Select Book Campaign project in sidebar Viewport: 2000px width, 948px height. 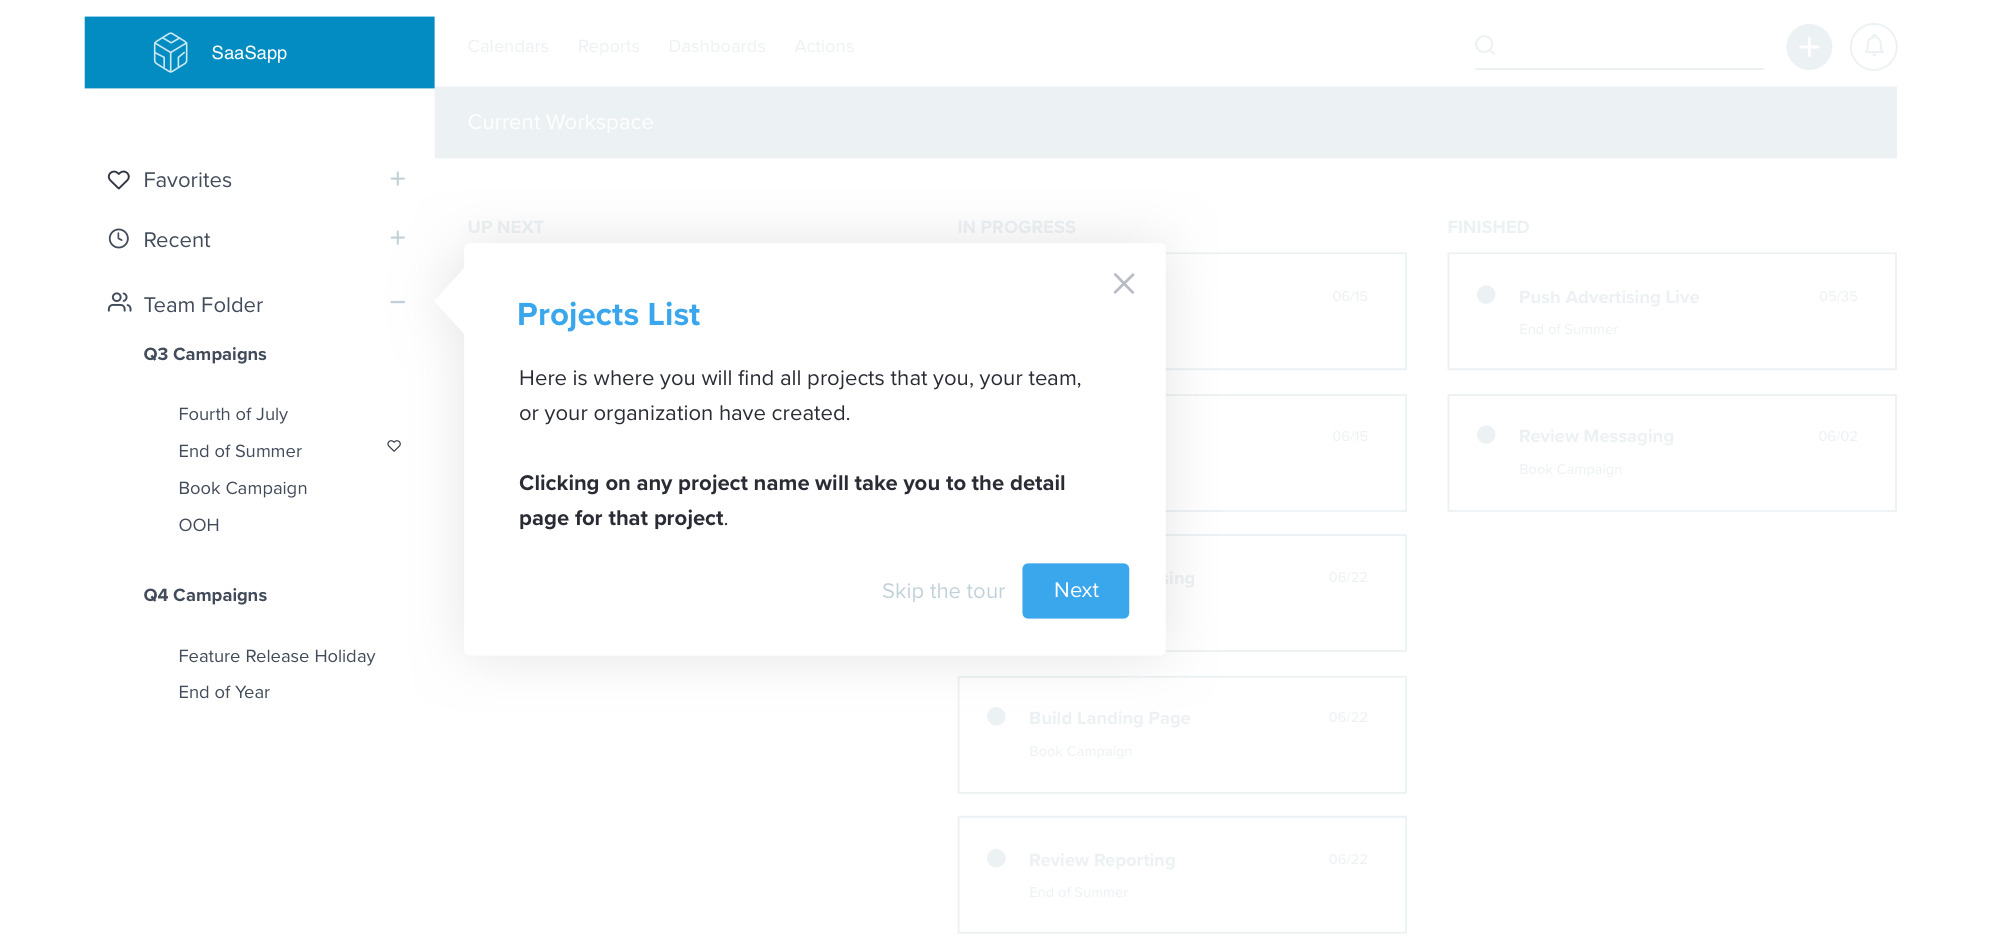(243, 488)
